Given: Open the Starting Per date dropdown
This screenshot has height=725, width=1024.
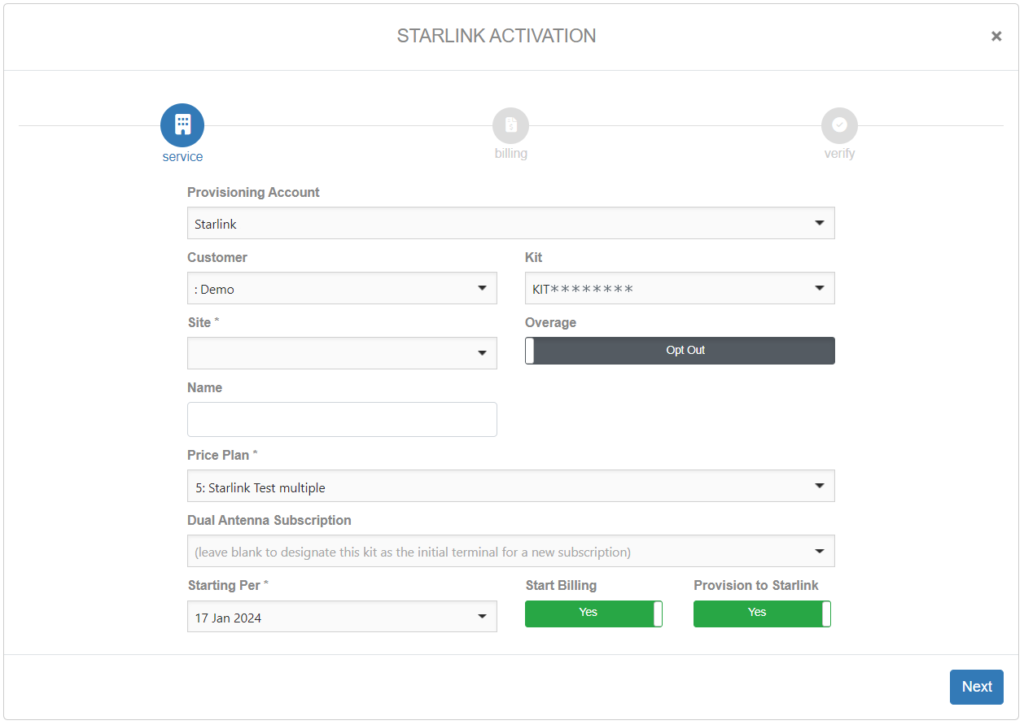Looking at the screenshot, I should [x=341, y=617].
